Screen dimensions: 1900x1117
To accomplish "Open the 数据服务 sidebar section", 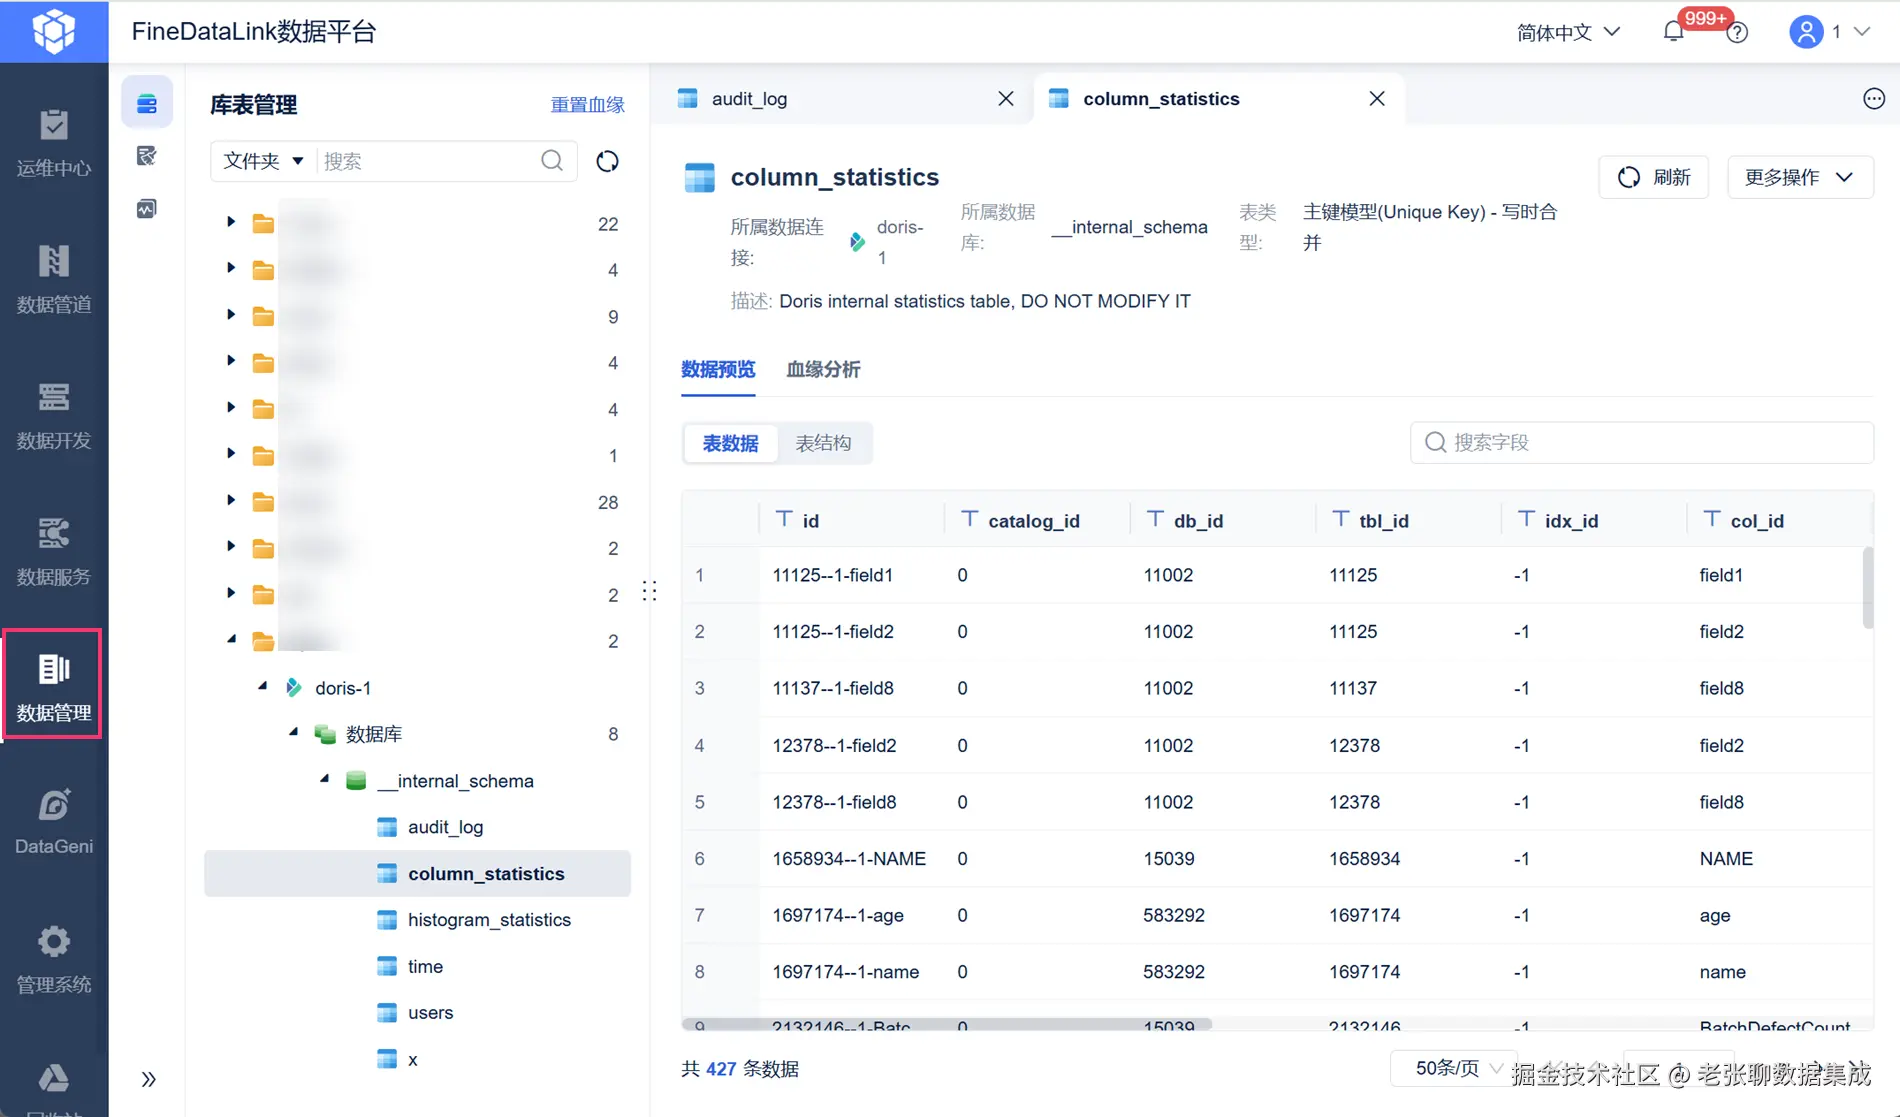I will (54, 552).
